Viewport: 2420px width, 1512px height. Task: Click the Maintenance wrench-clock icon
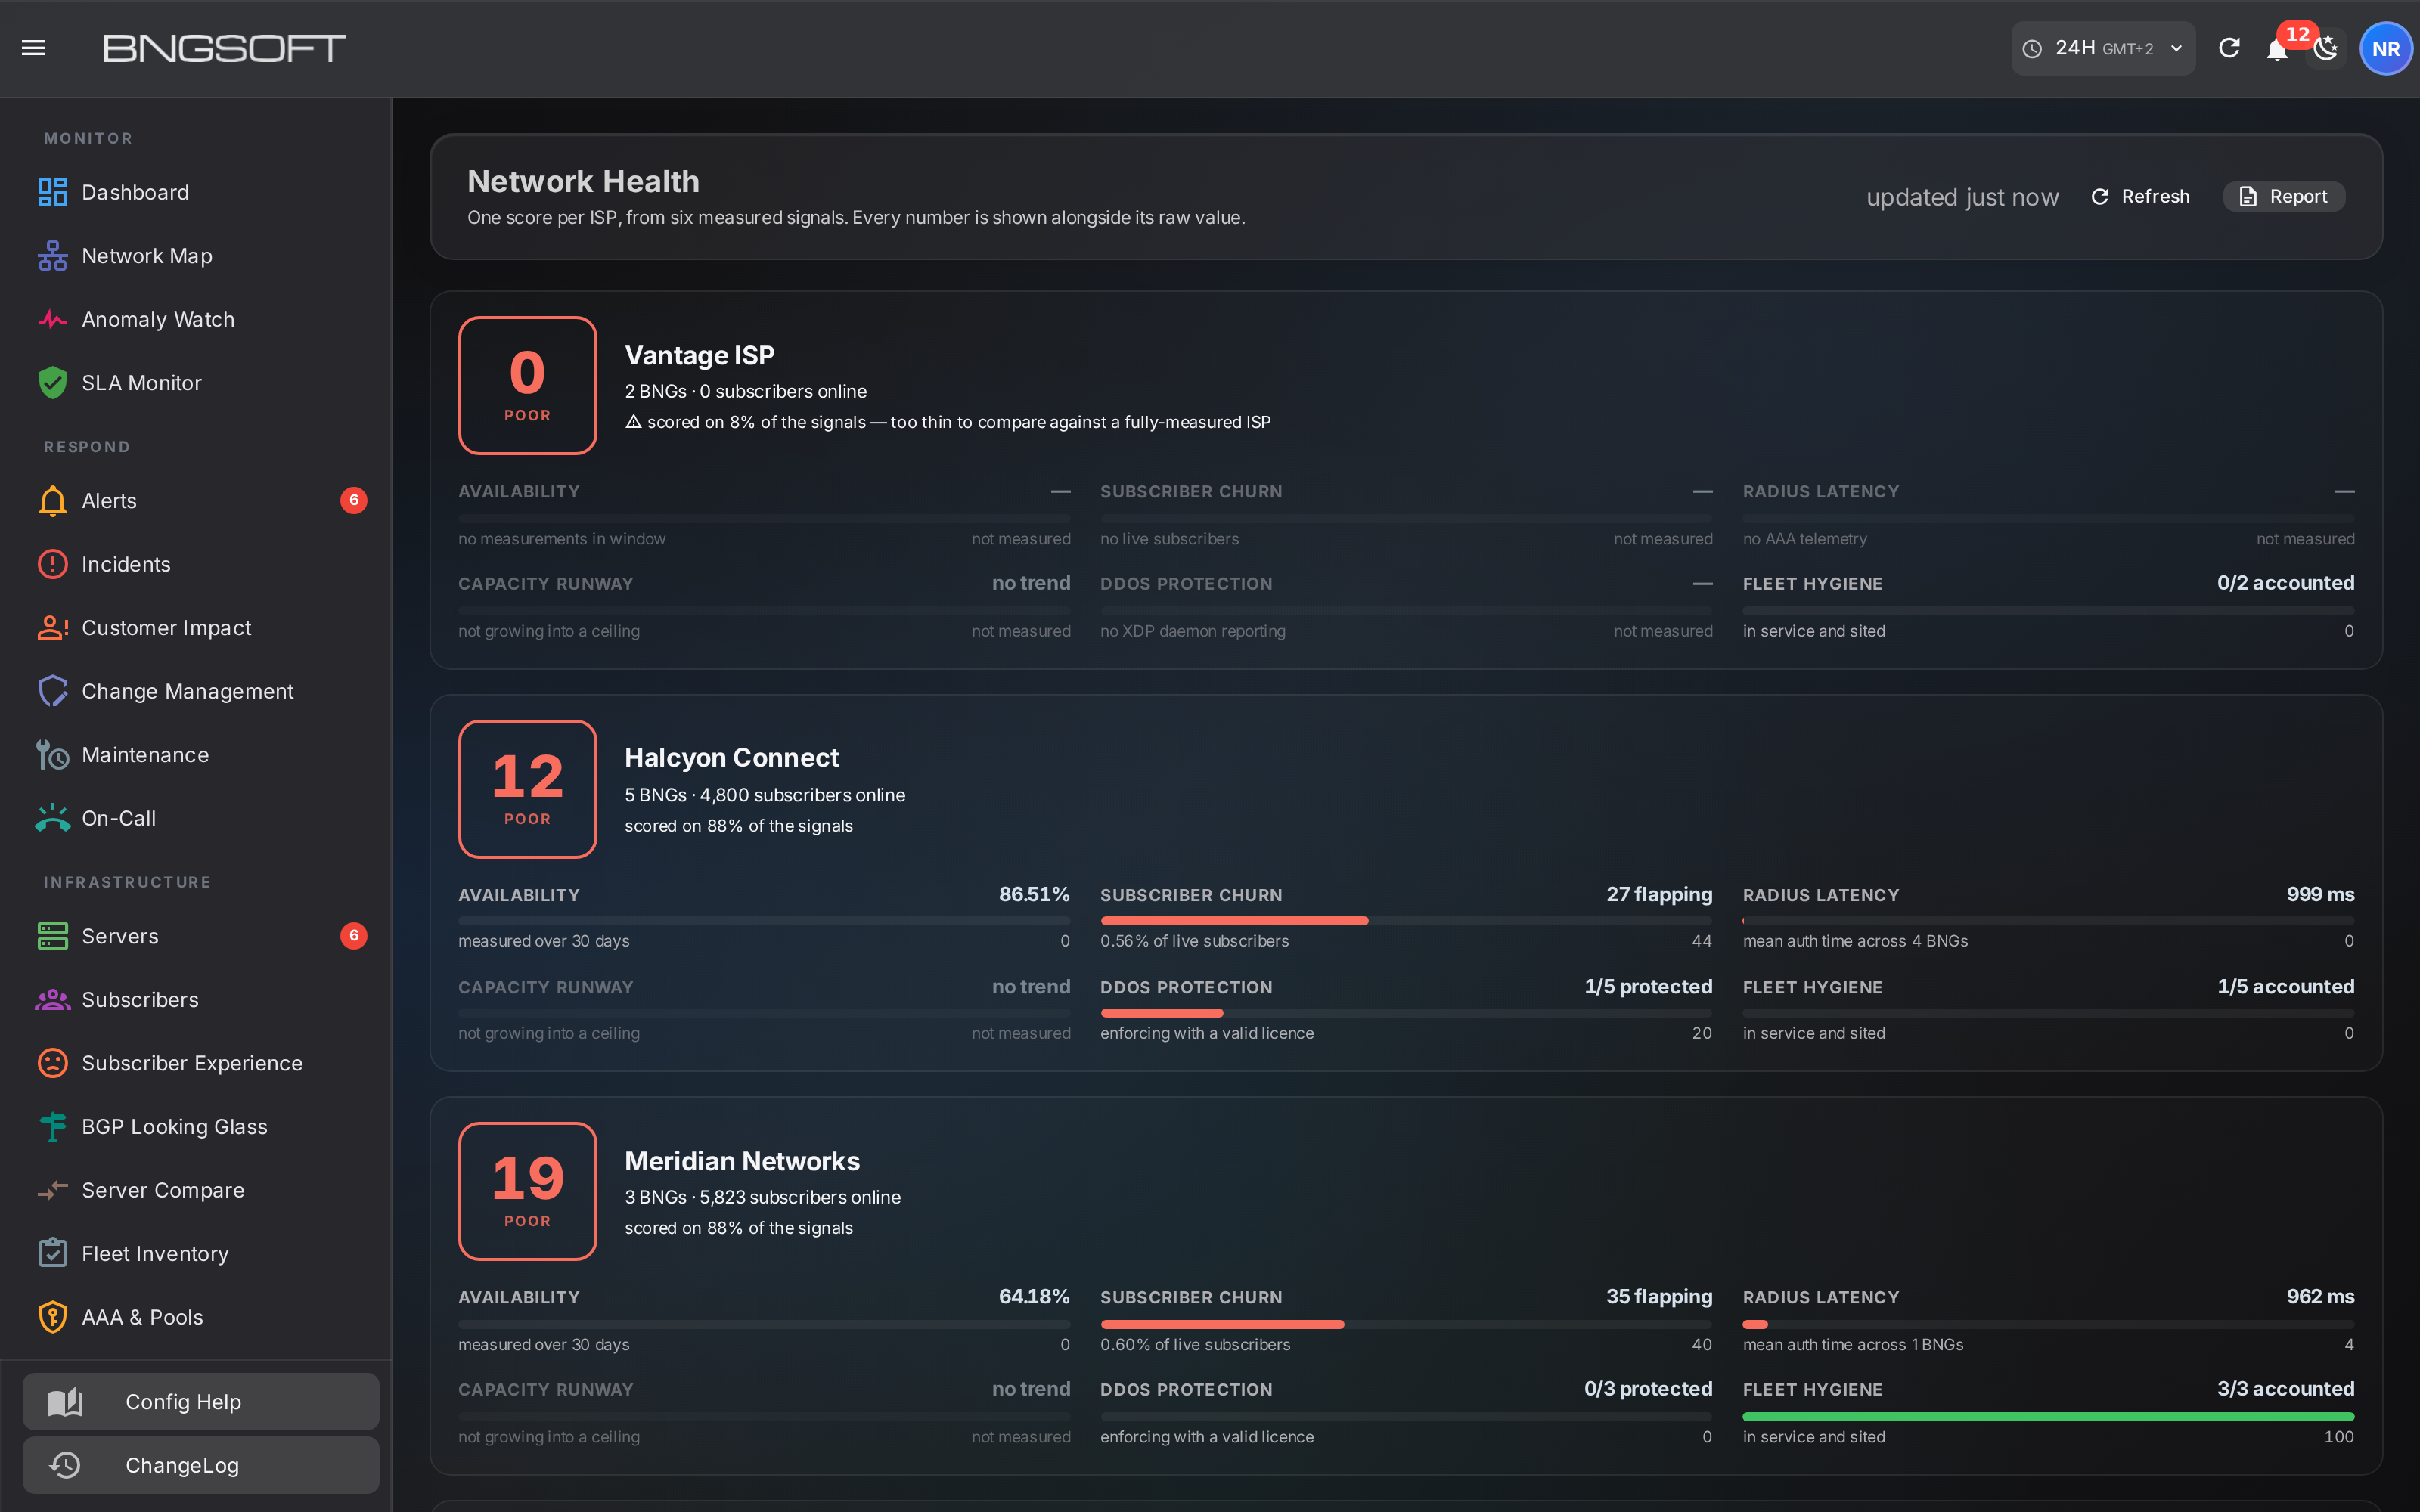[52, 755]
